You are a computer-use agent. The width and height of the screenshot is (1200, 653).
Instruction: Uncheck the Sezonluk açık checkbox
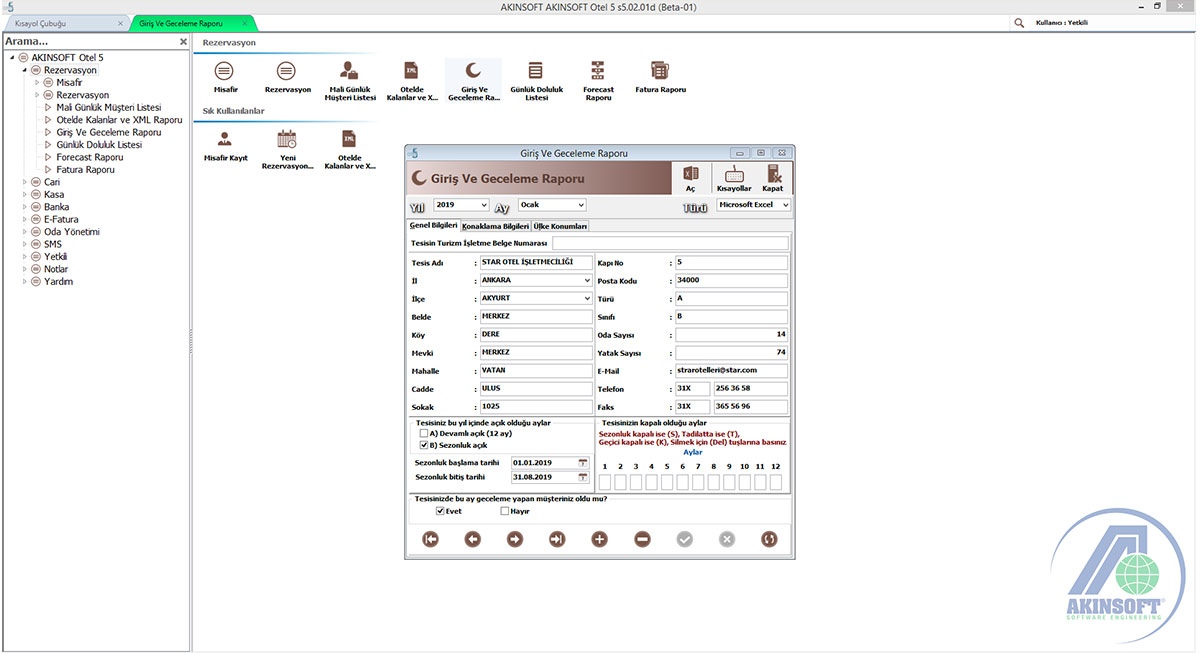[x=424, y=445]
